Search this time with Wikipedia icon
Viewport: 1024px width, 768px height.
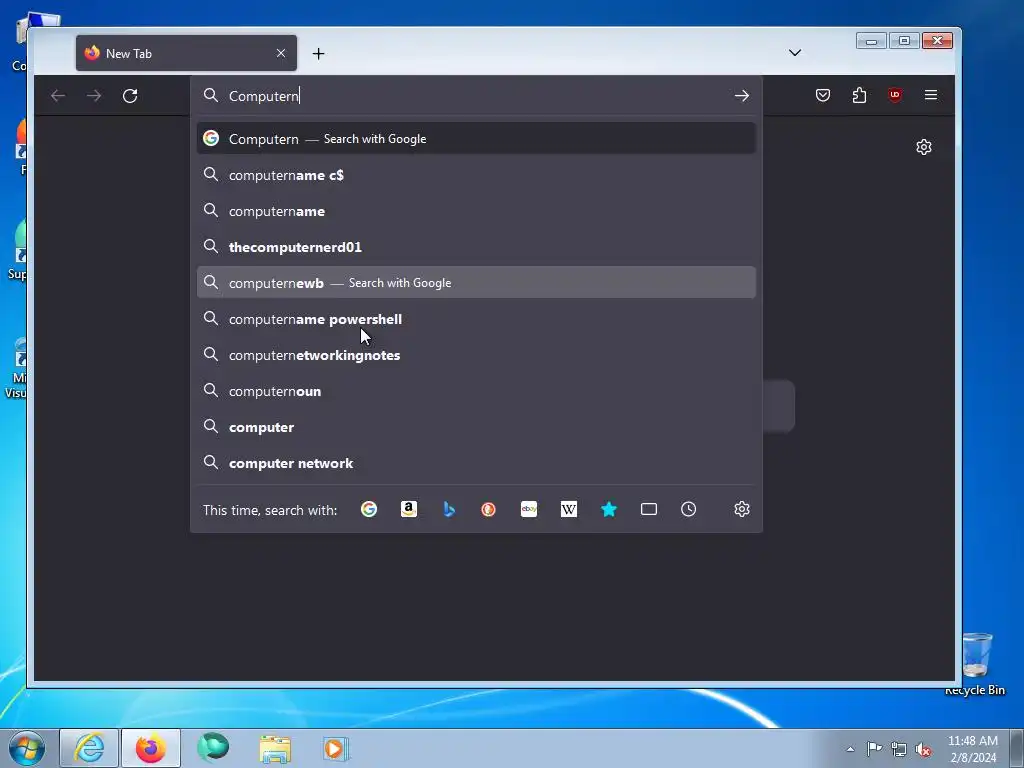(569, 509)
